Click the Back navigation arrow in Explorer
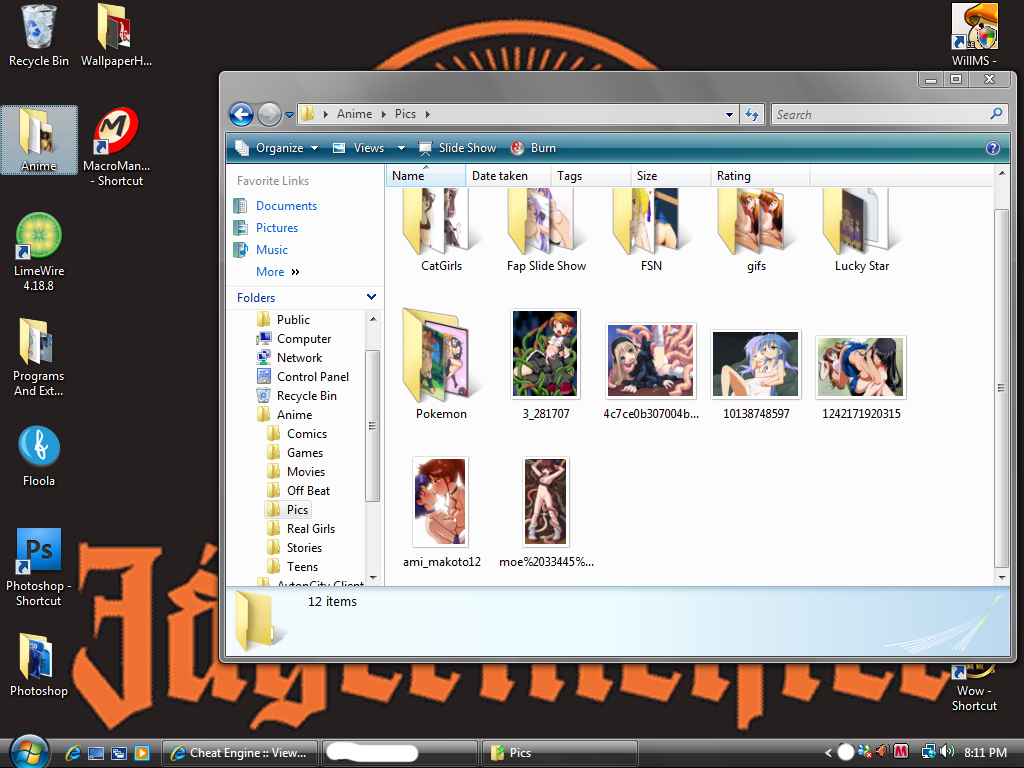Screen dimensions: 1024x768 tap(241, 114)
